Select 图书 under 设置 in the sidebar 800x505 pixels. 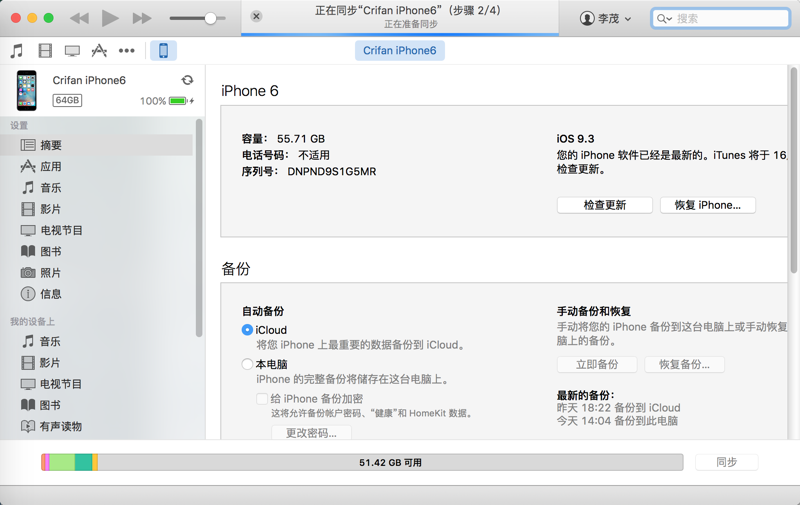96,251
